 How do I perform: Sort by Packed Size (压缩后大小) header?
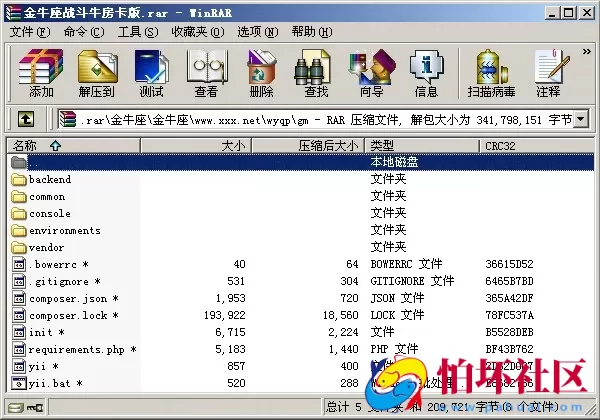(x=308, y=146)
